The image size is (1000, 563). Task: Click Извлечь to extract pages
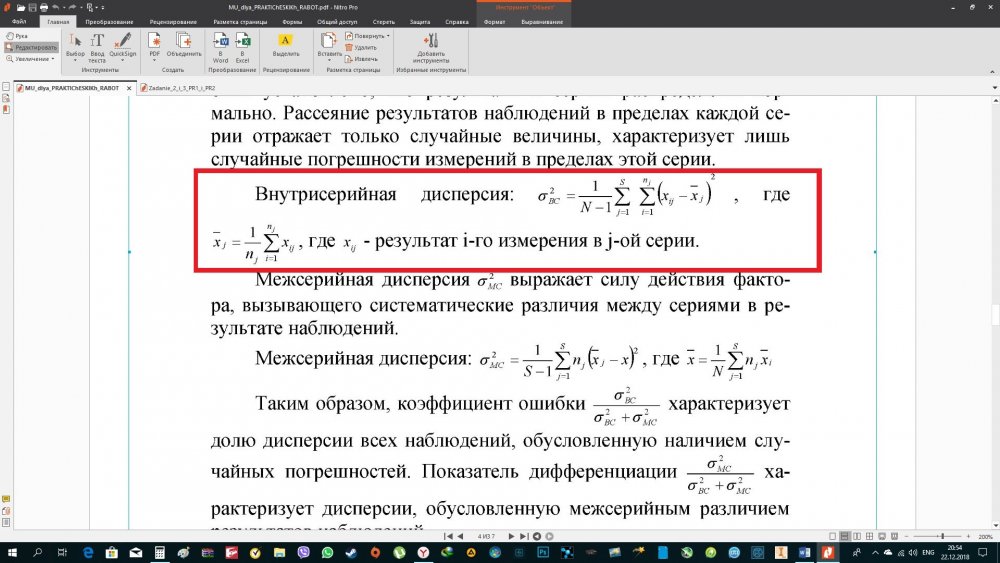tap(361, 59)
